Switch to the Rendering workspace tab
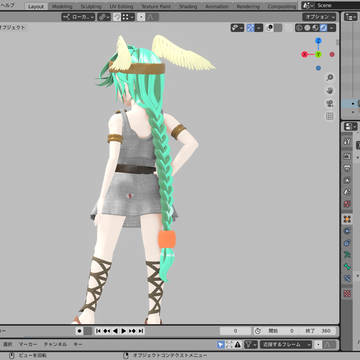The image size is (360, 360). (249, 6)
